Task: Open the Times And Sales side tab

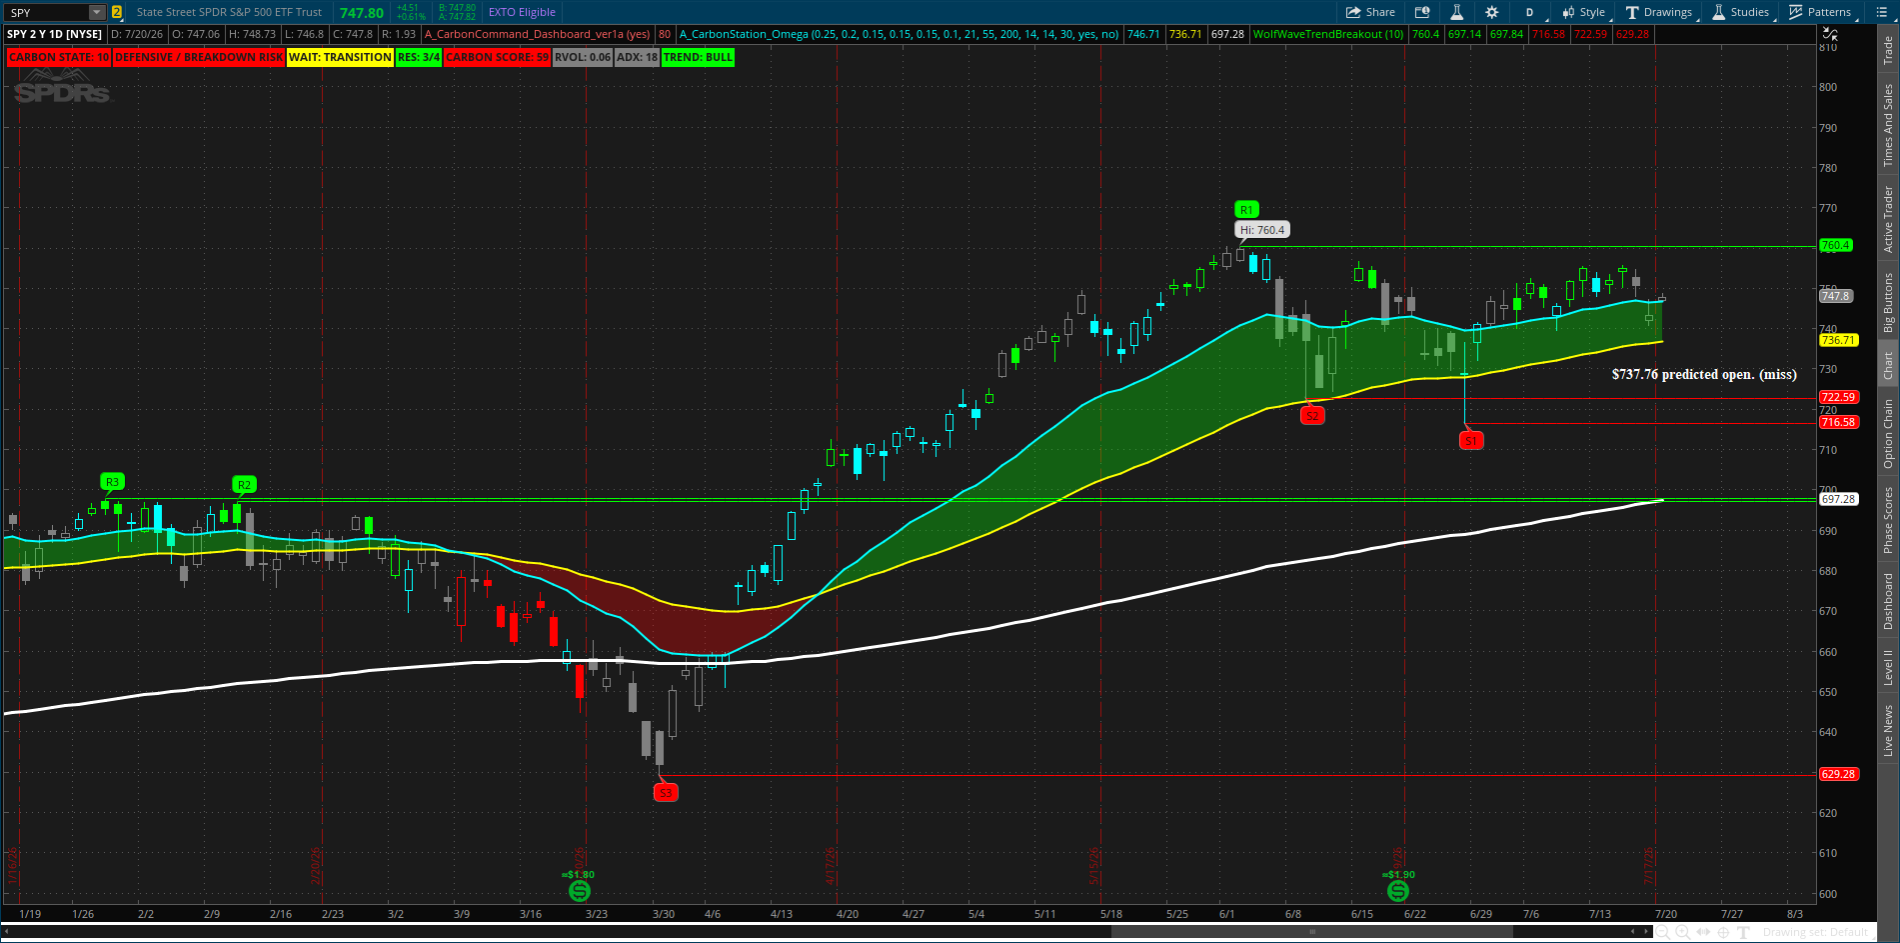Action: coord(1888,125)
